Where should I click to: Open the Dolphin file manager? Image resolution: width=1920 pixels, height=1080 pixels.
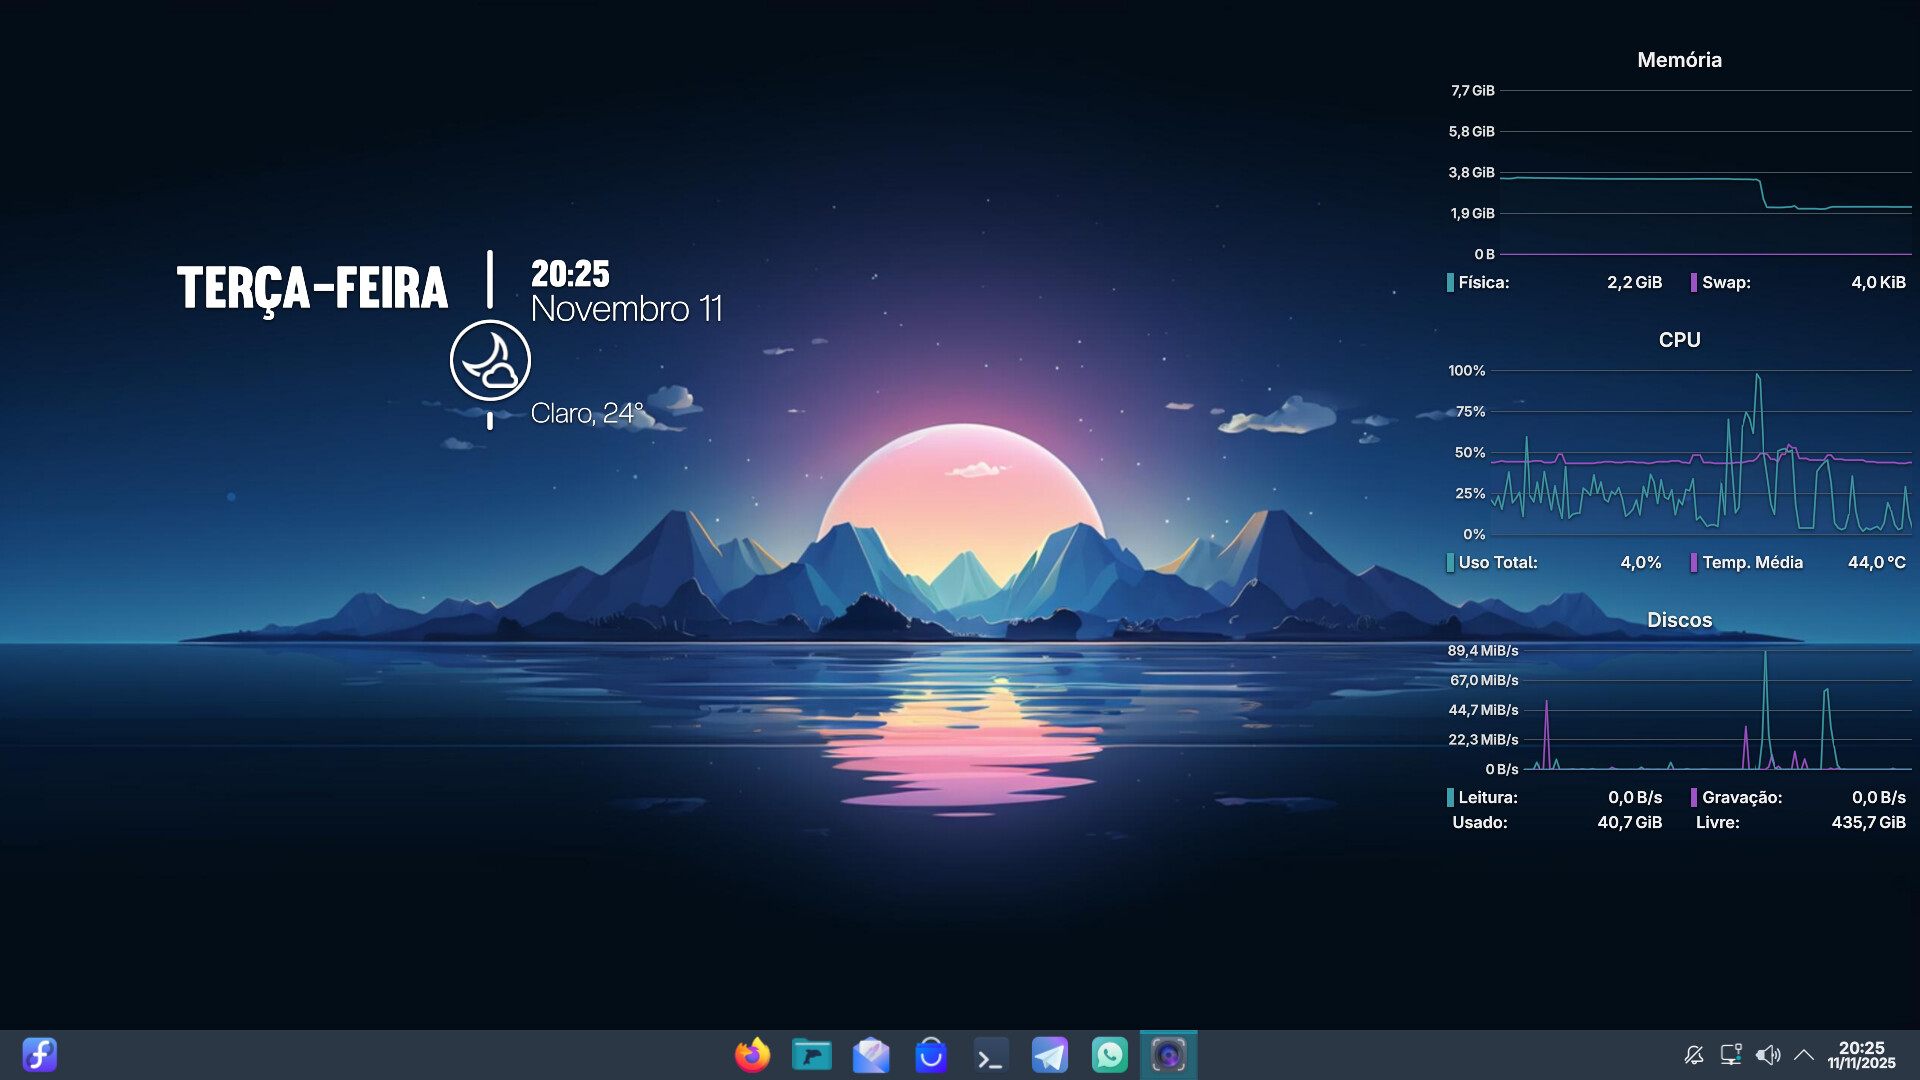tap(811, 1055)
